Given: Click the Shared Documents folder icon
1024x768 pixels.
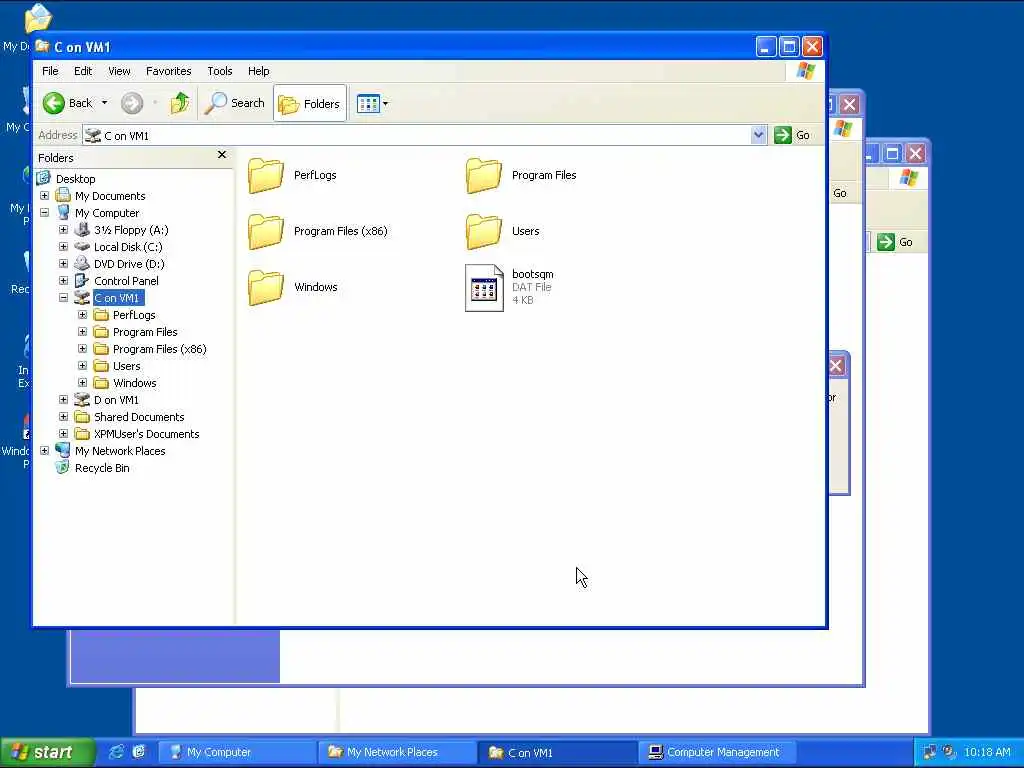Looking at the screenshot, I should click(x=82, y=417).
